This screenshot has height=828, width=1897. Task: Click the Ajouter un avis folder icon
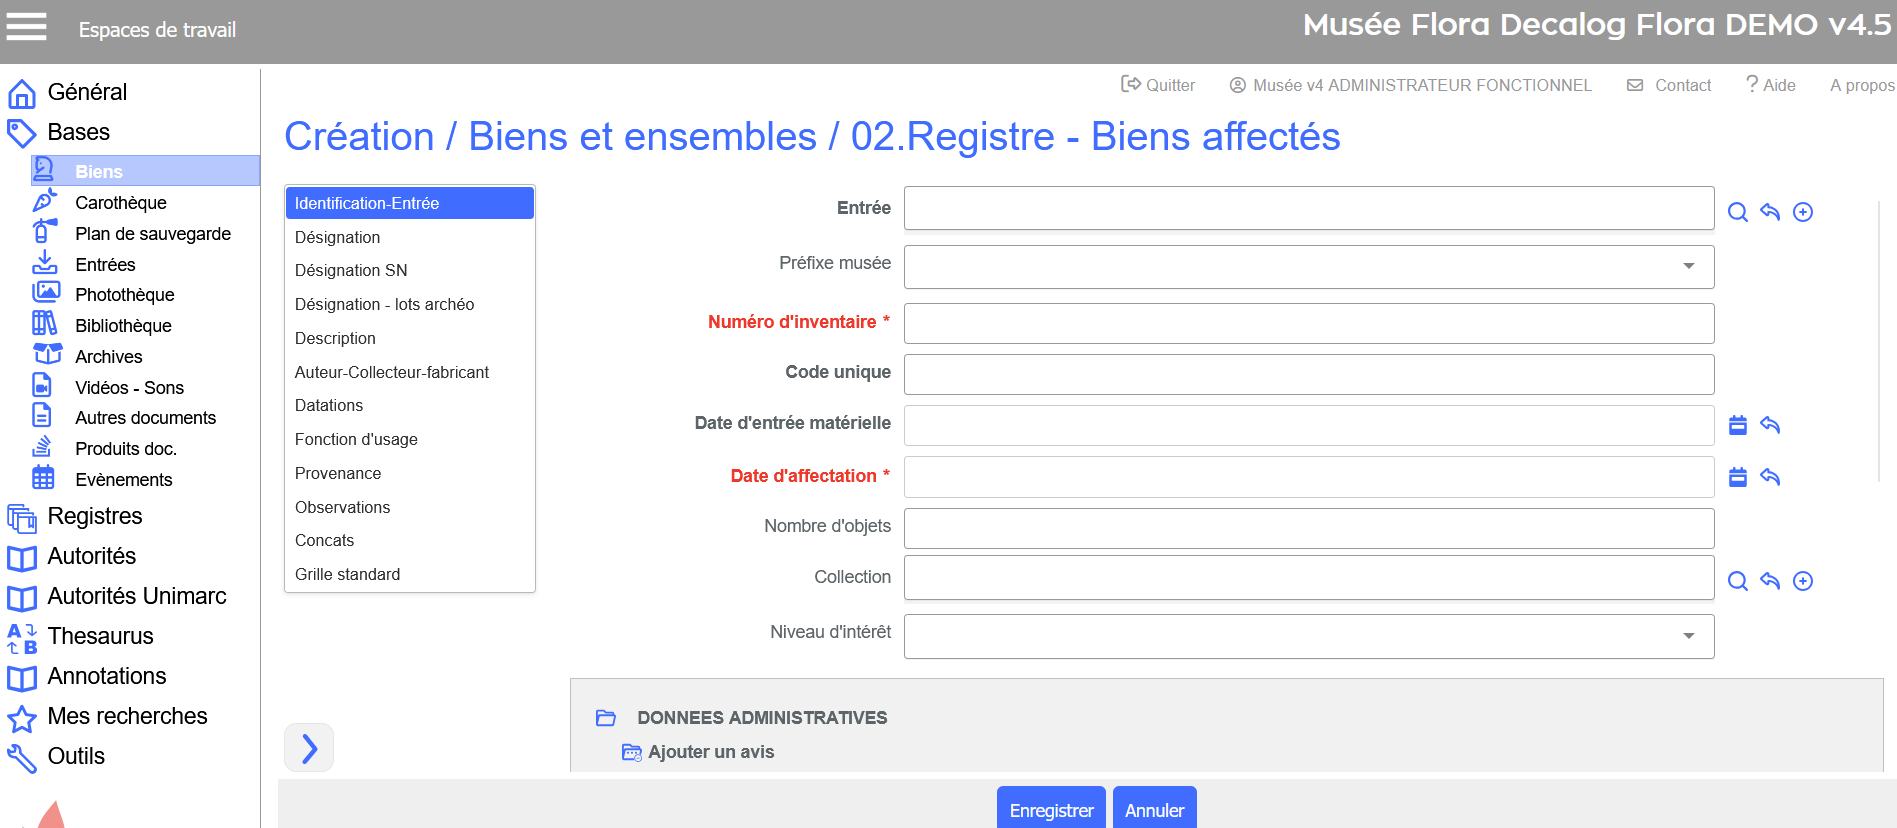631,752
